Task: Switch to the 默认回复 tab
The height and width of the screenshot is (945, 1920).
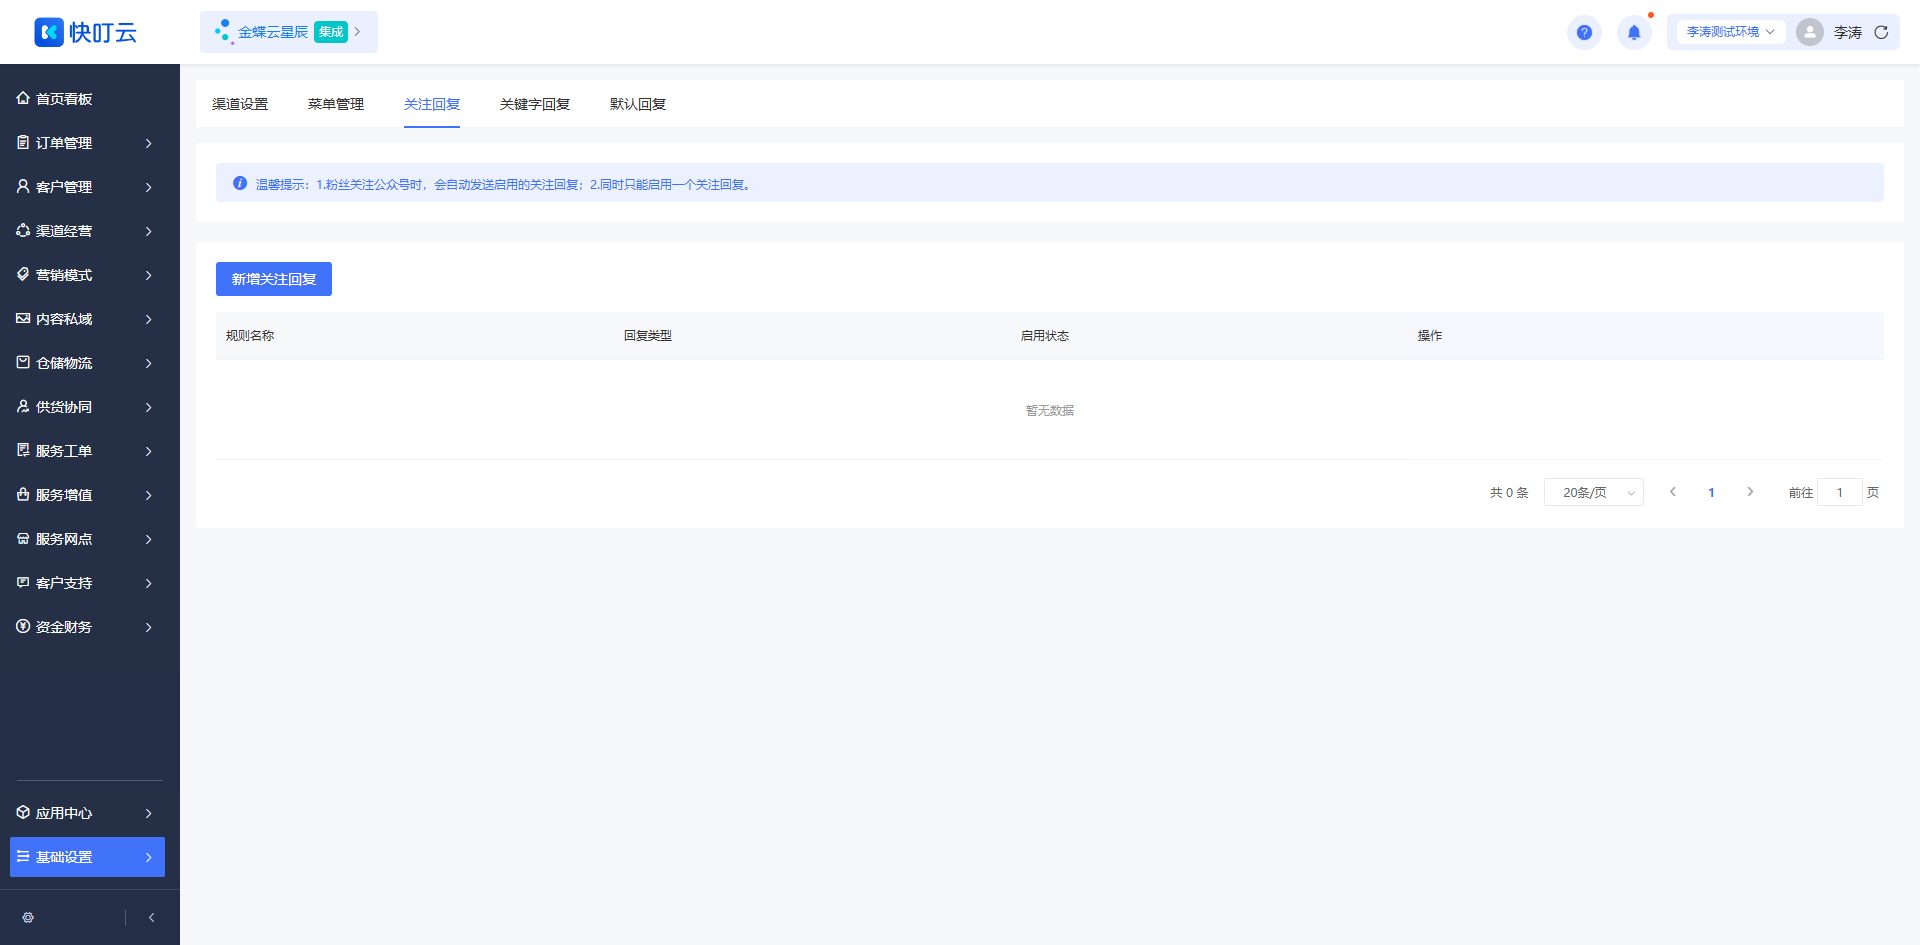Action: click(x=638, y=104)
